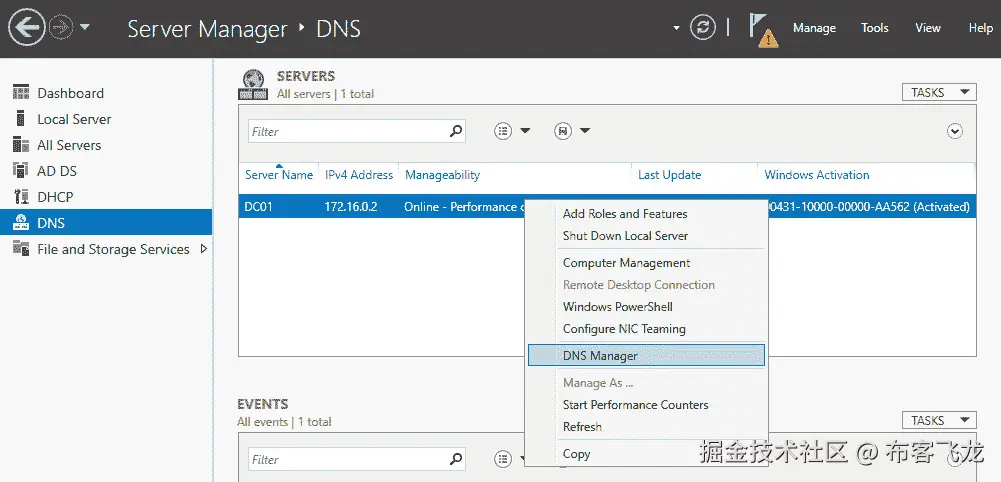The width and height of the screenshot is (1001, 482).
Task: Open notifications flag with warning
Action: coord(763,30)
